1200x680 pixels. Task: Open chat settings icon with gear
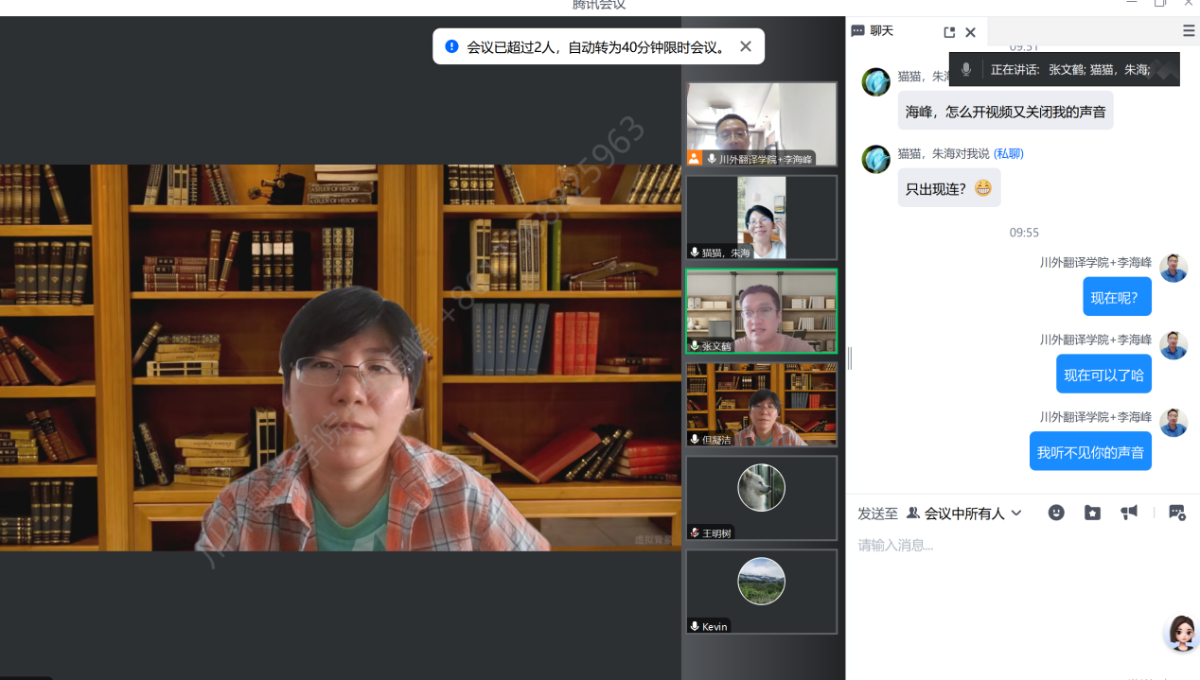(x=1176, y=512)
